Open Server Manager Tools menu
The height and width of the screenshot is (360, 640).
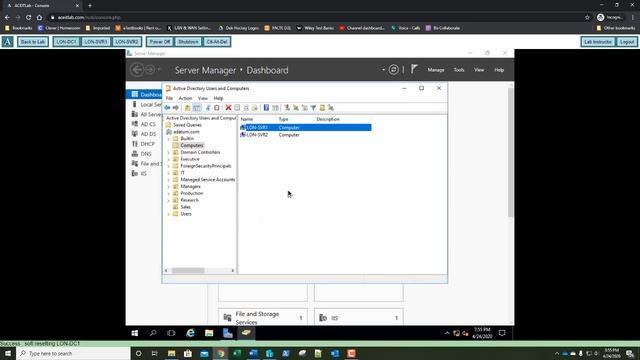pos(459,70)
